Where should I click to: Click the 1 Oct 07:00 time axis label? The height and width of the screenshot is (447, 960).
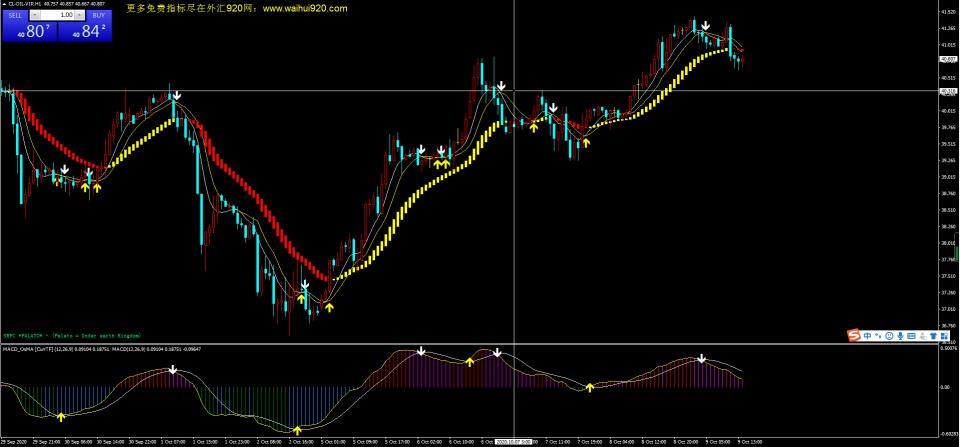tap(173, 441)
